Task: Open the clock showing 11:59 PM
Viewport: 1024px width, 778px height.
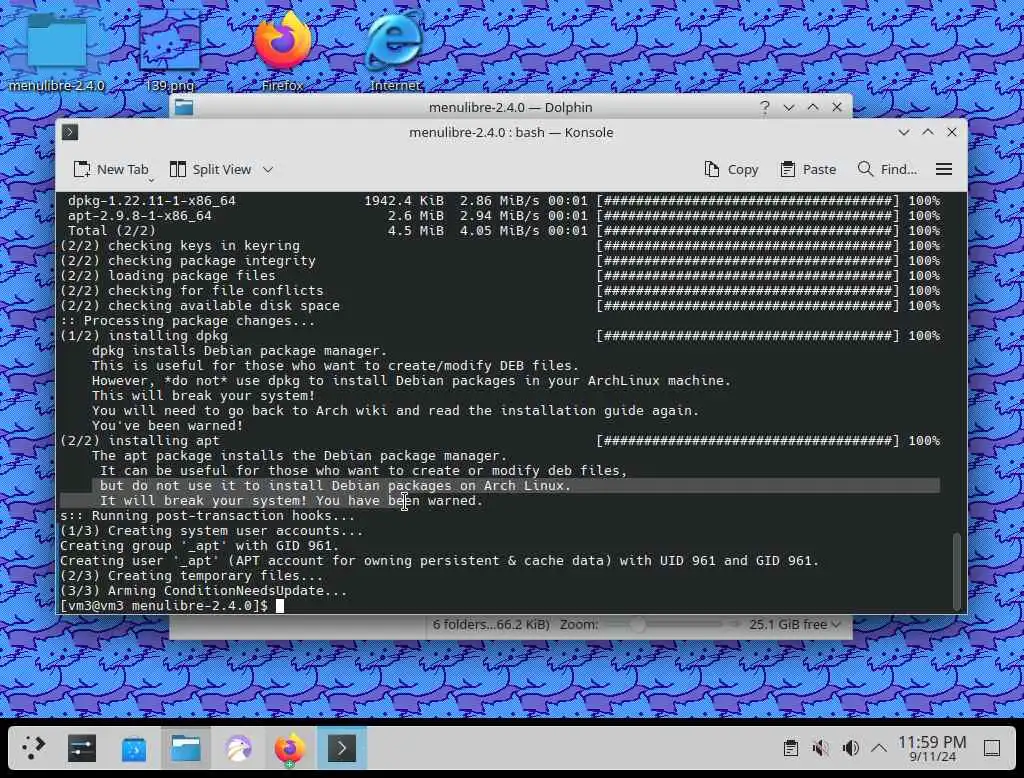Action: (x=932, y=748)
